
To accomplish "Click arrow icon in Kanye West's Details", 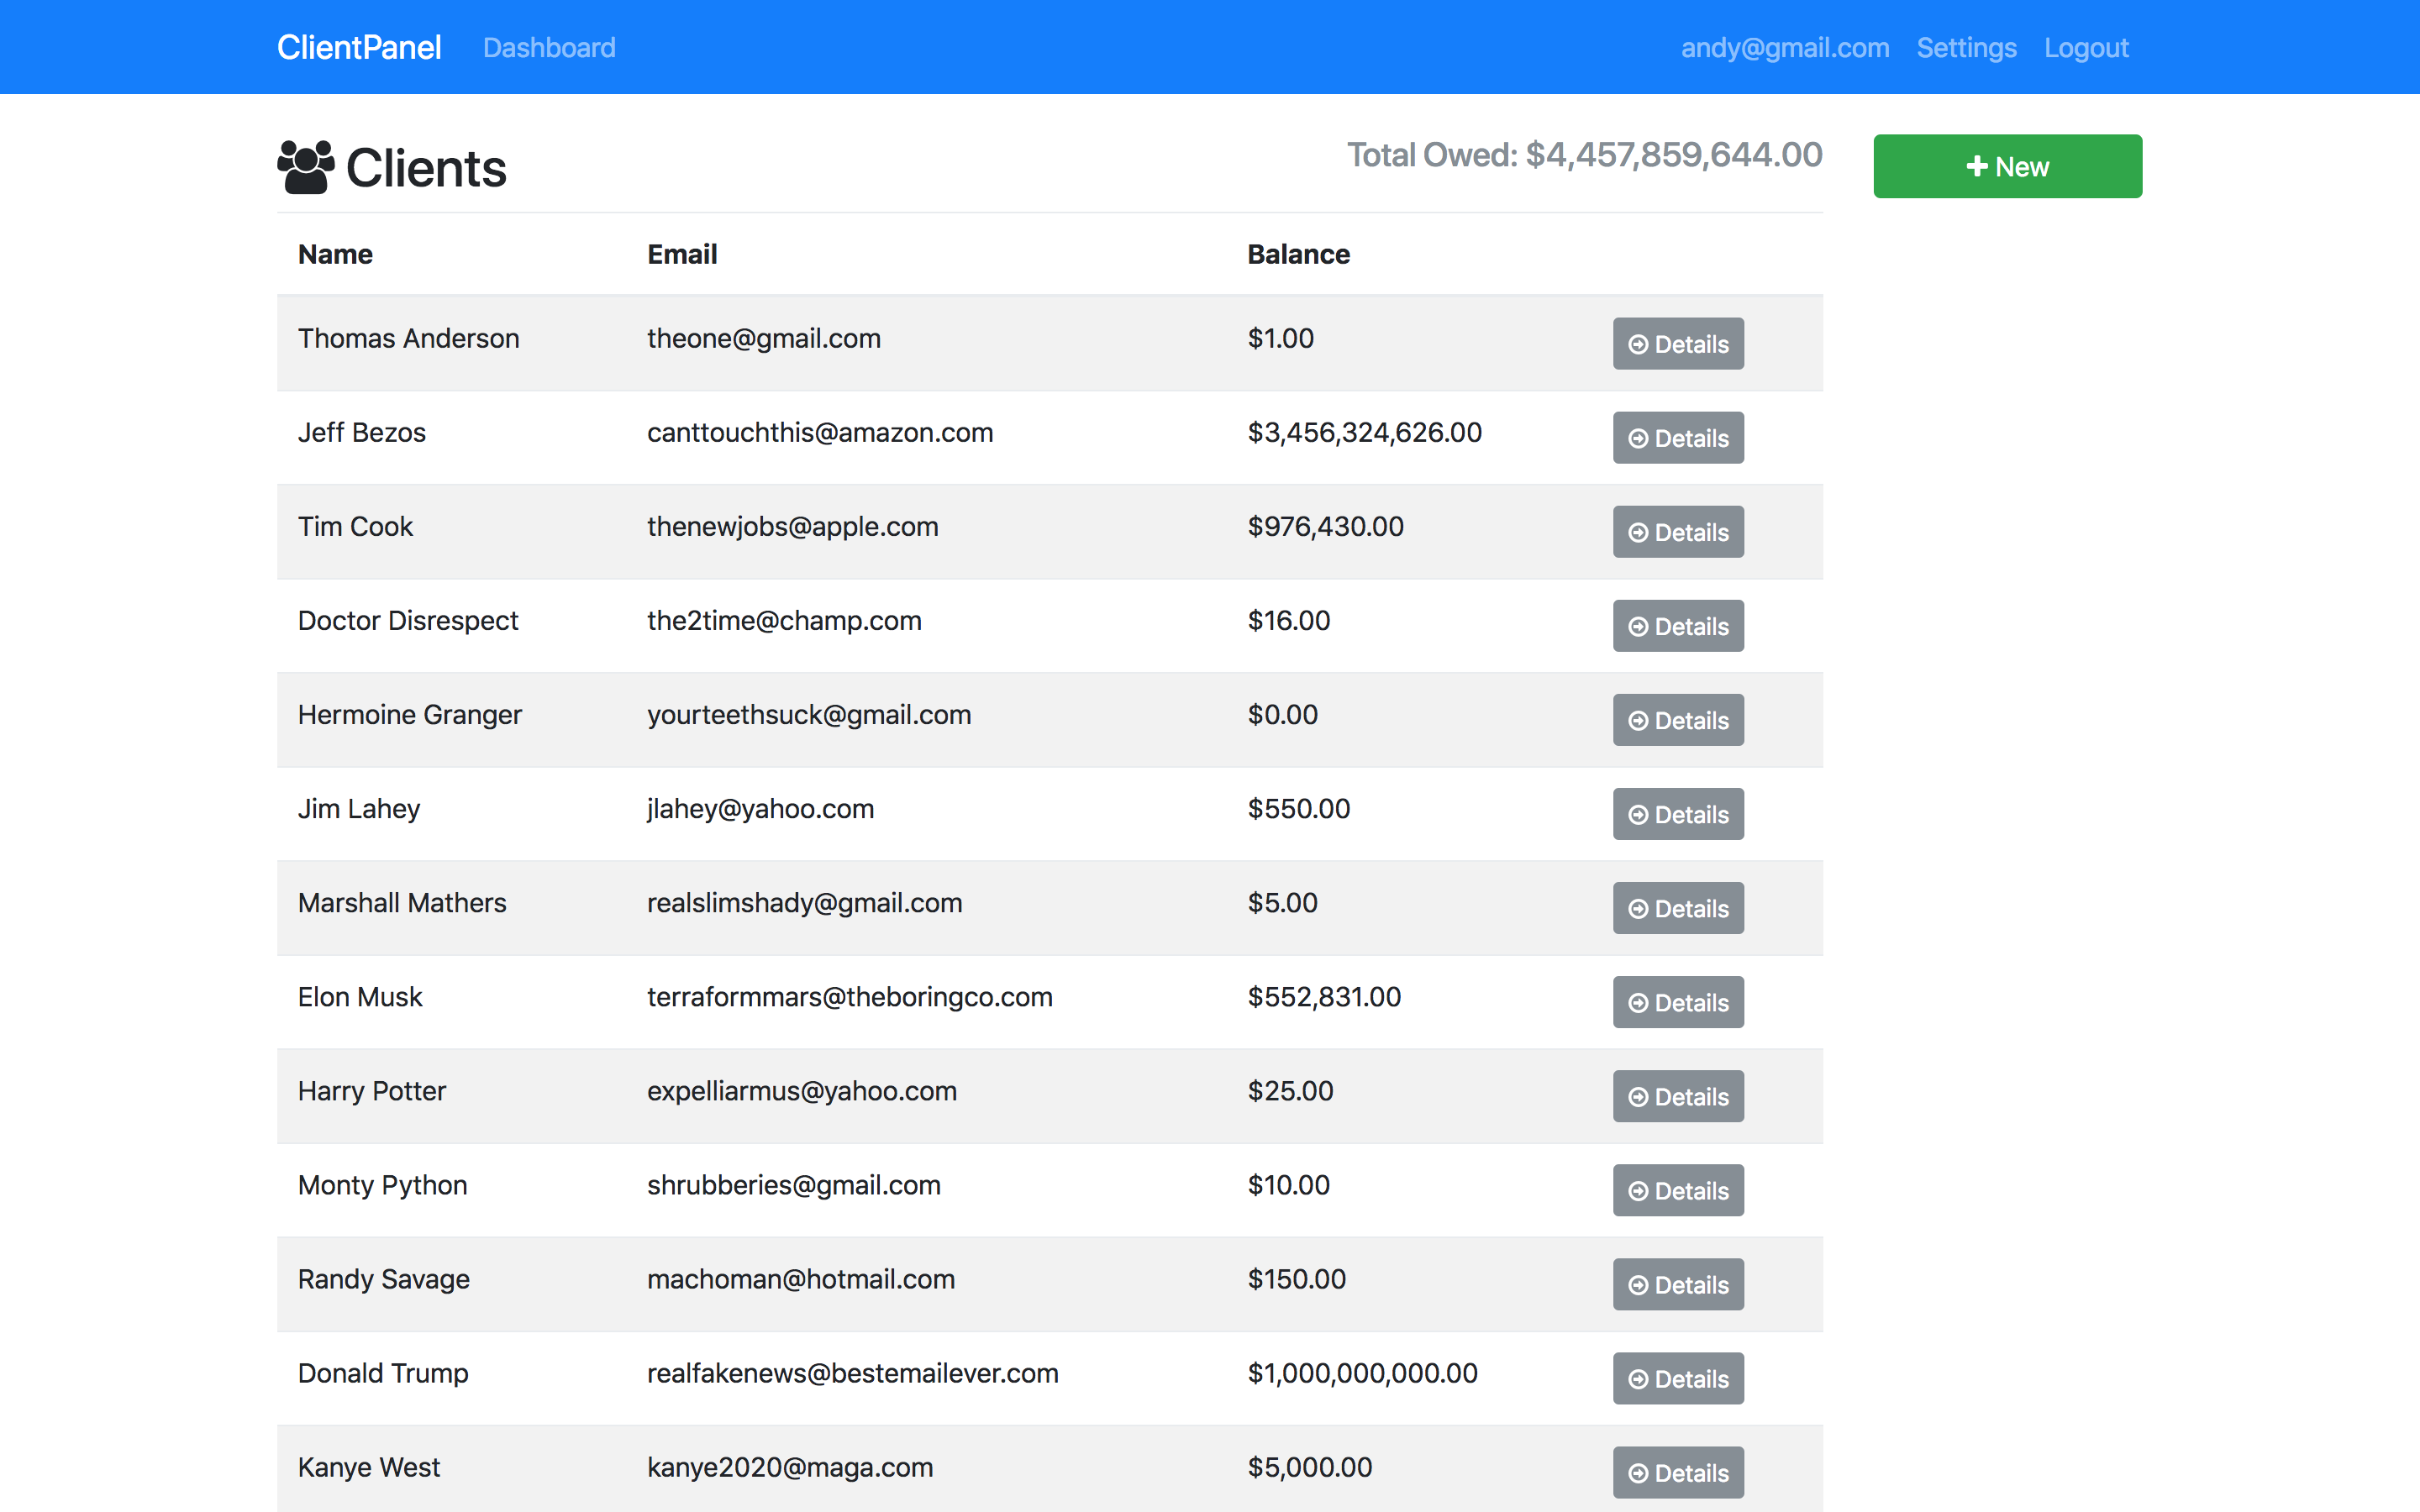I will pyautogui.click(x=1638, y=1473).
